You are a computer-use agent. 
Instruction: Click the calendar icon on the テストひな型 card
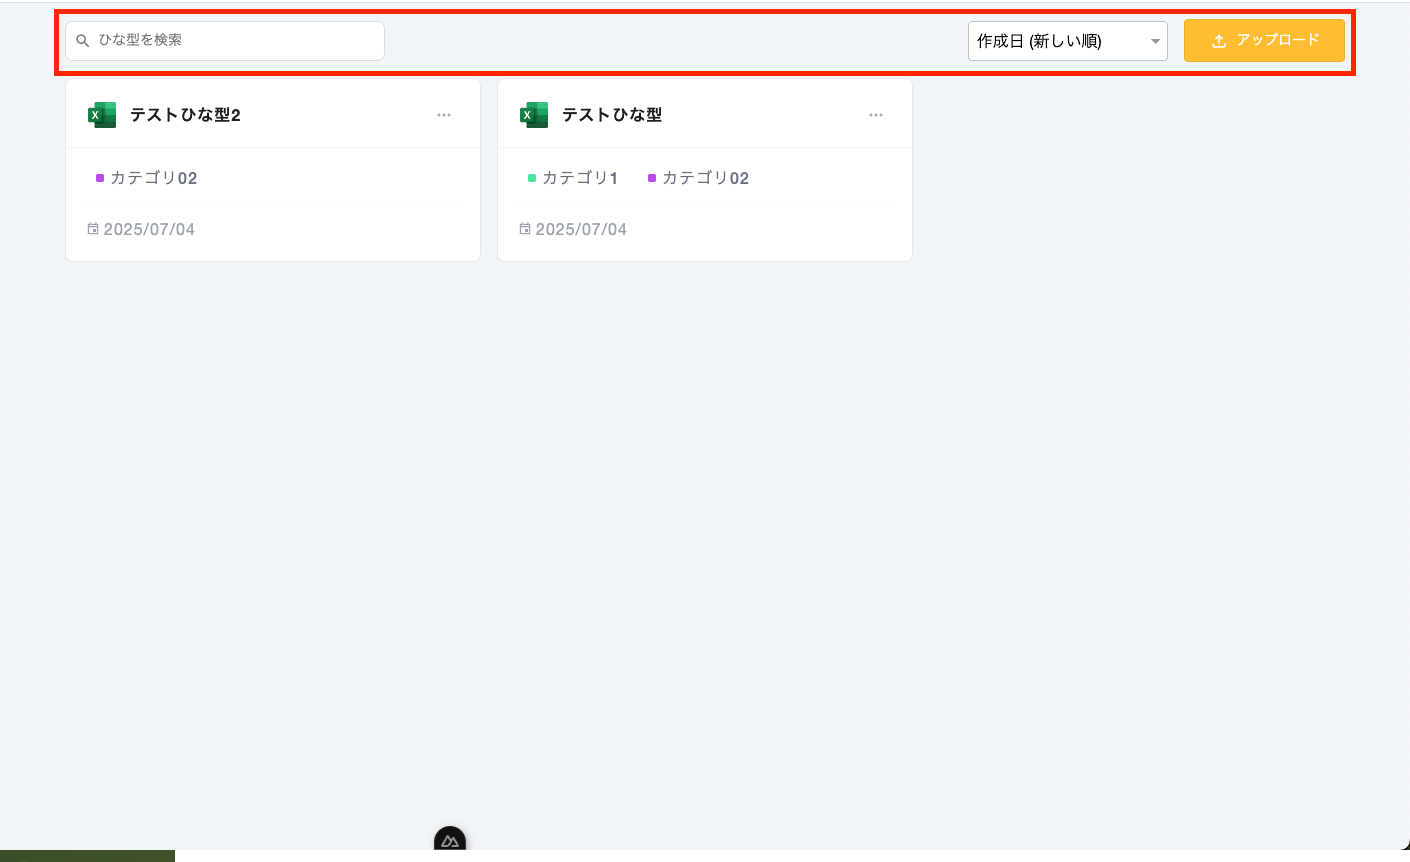click(x=525, y=229)
